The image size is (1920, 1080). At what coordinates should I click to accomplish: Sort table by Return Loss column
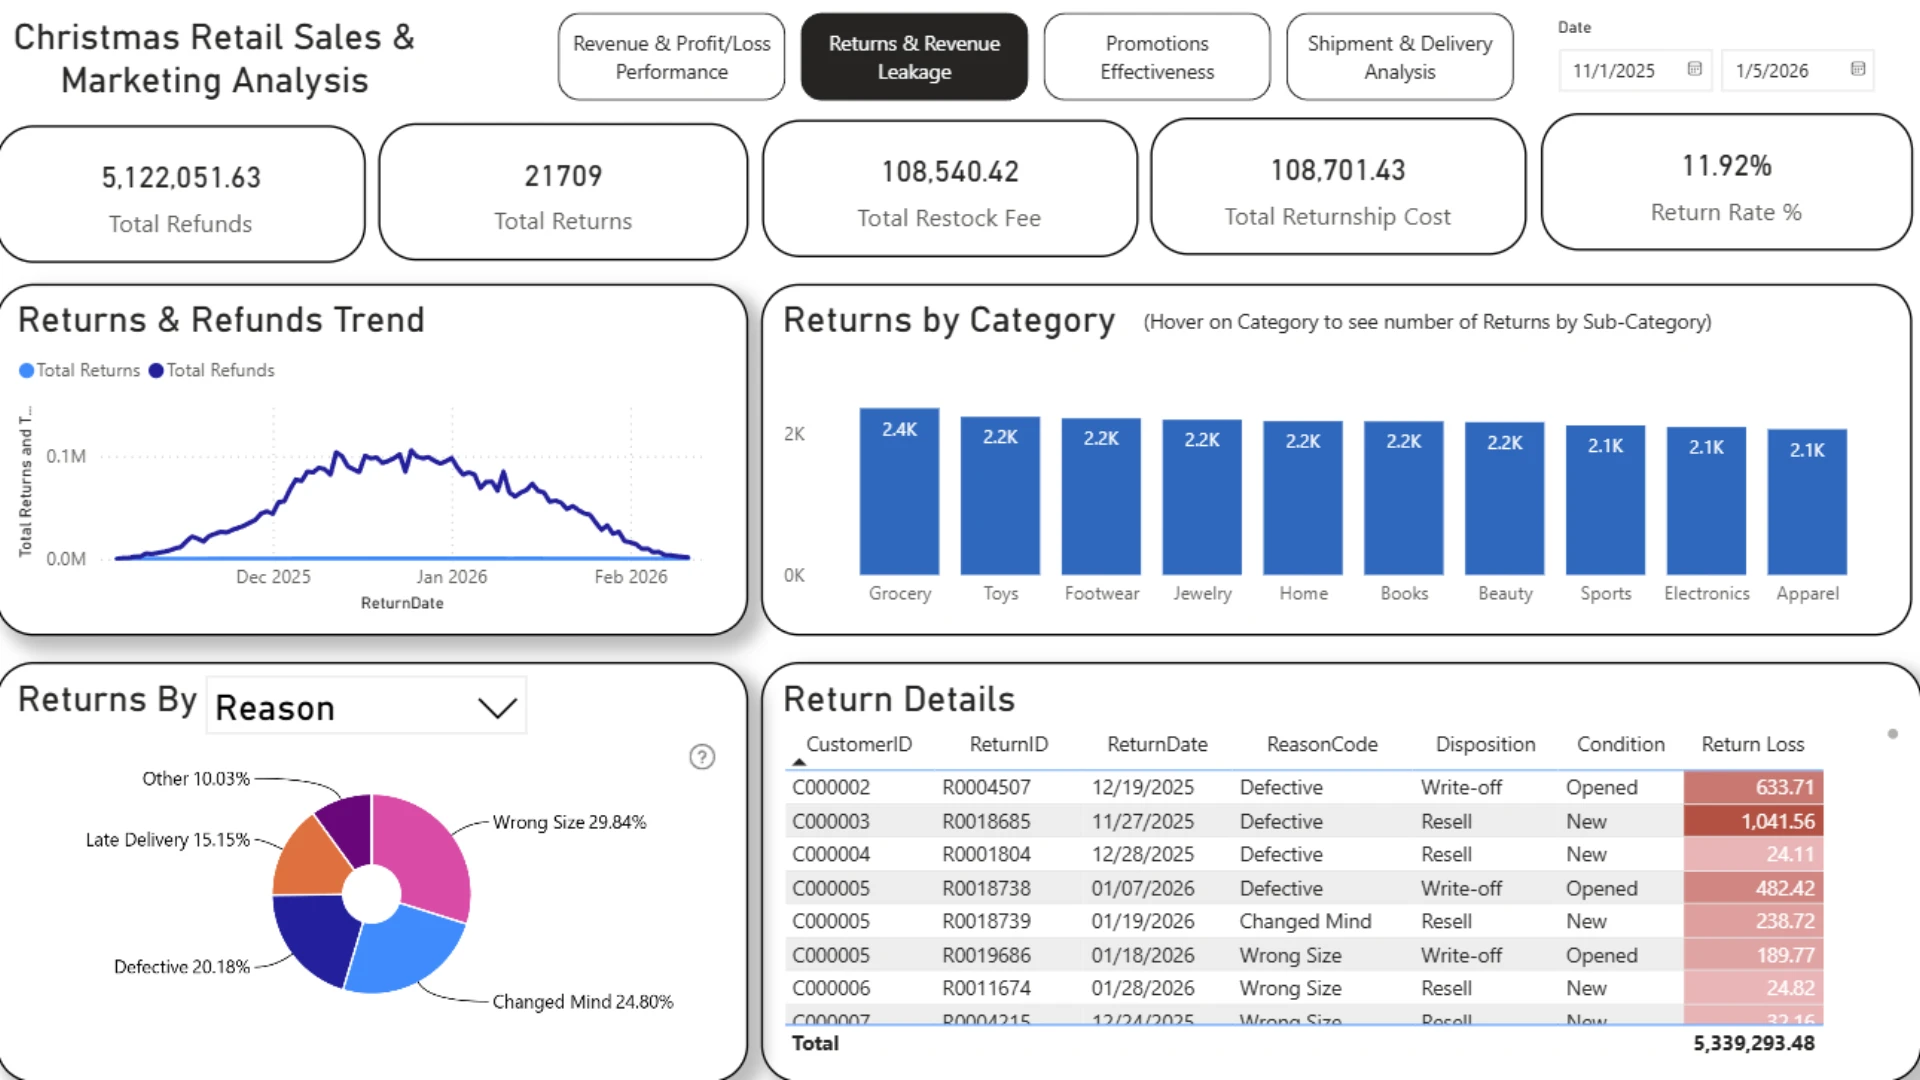(x=1752, y=744)
